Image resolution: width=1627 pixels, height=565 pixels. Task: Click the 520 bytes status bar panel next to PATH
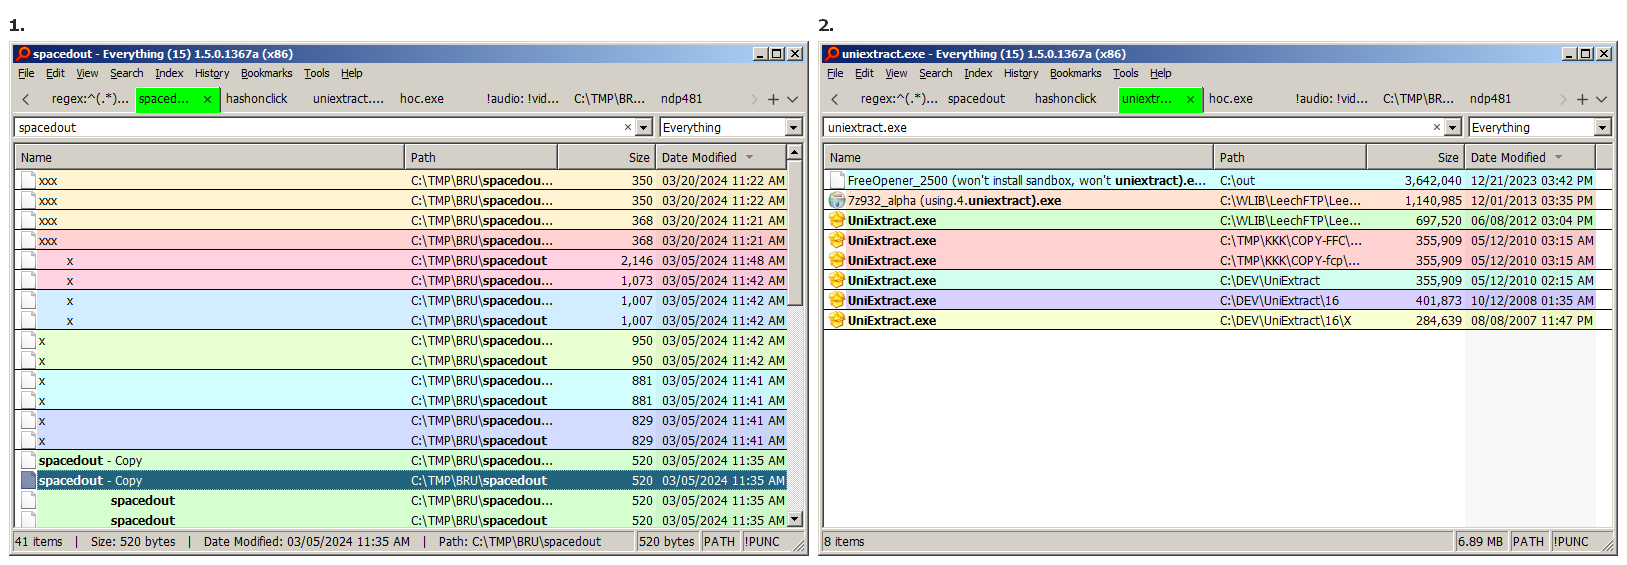[x=667, y=542]
